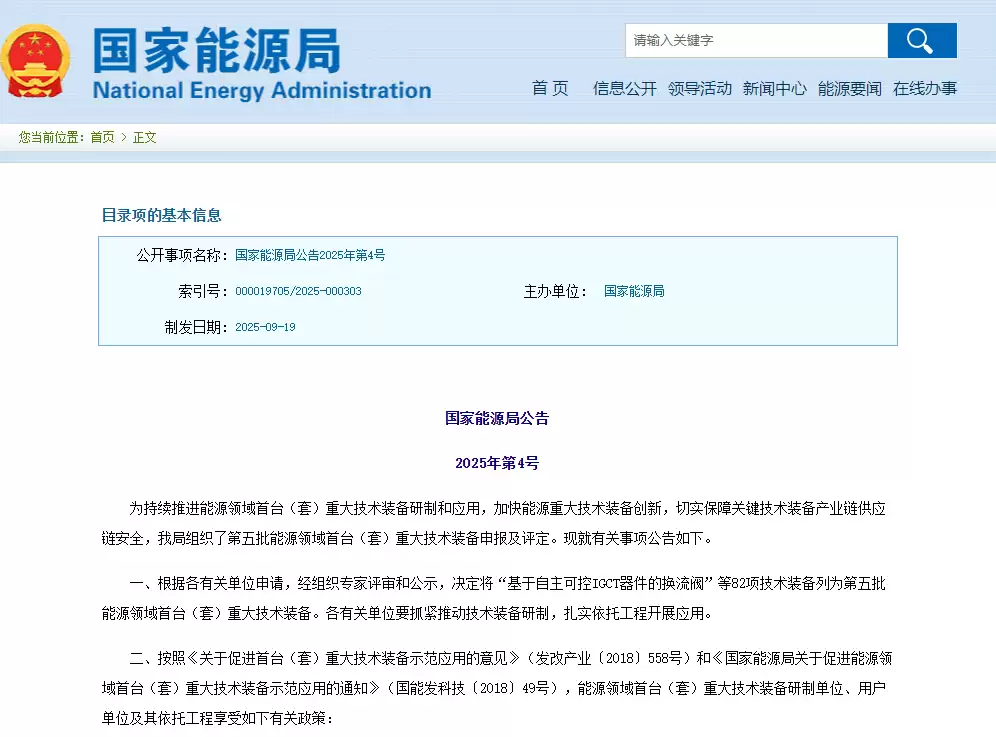Open the 新闻中心 section
Viewport: 996px width, 737px height.
775,88
